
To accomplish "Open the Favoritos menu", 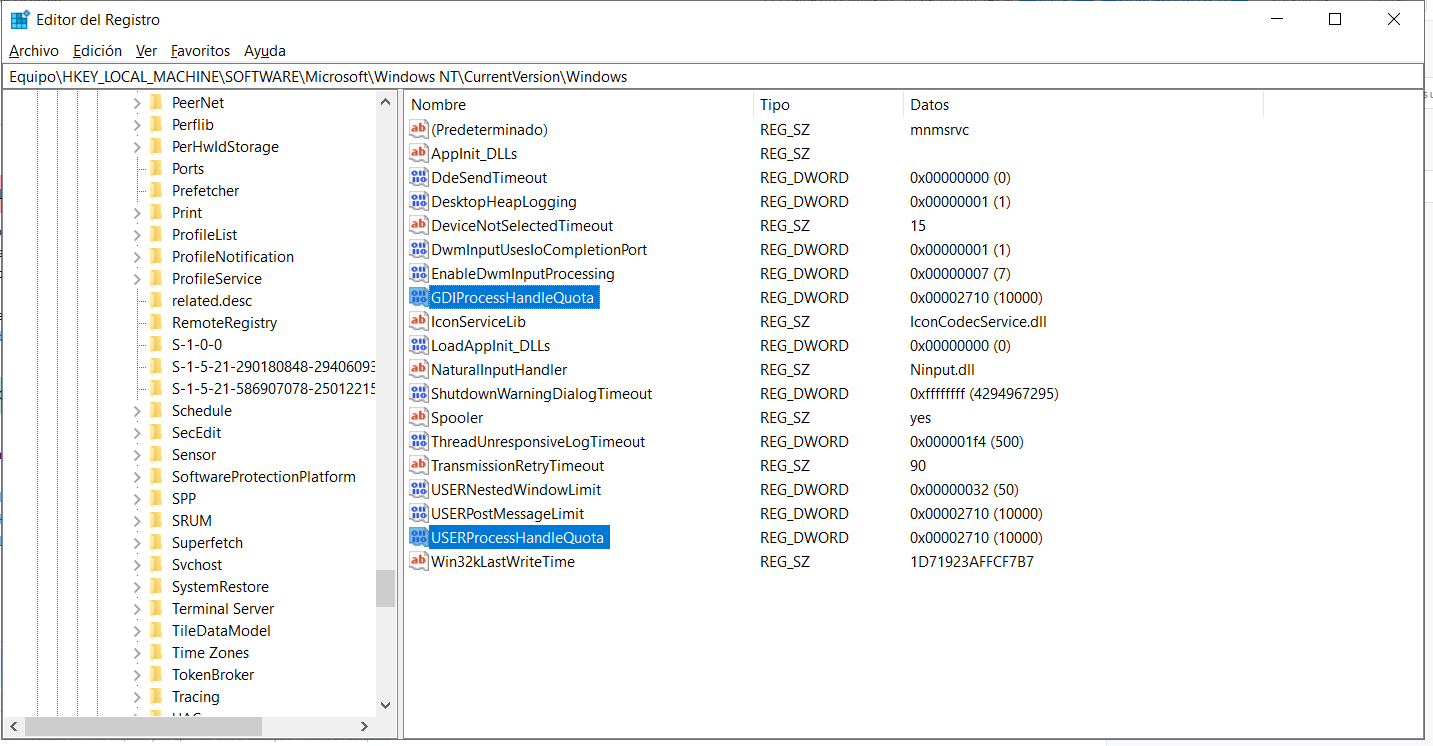I will click(x=200, y=50).
